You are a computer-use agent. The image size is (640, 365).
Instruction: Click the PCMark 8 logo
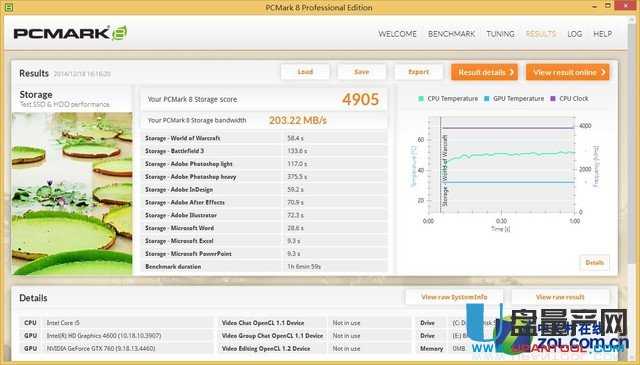click(x=70, y=33)
